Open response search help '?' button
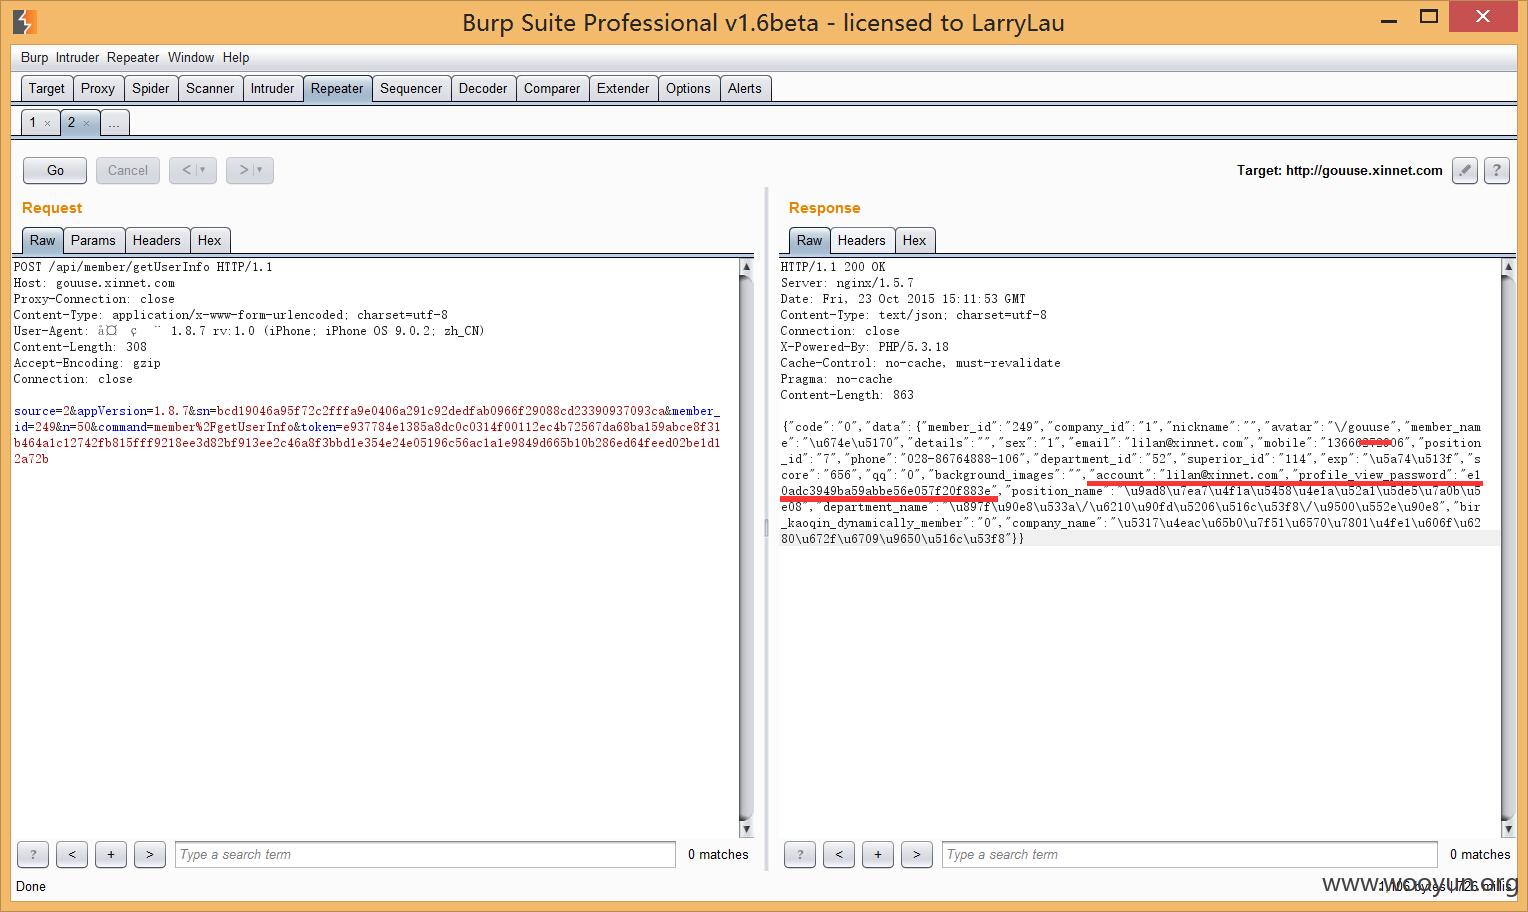This screenshot has width=1528, height=912. click(800, 854)
